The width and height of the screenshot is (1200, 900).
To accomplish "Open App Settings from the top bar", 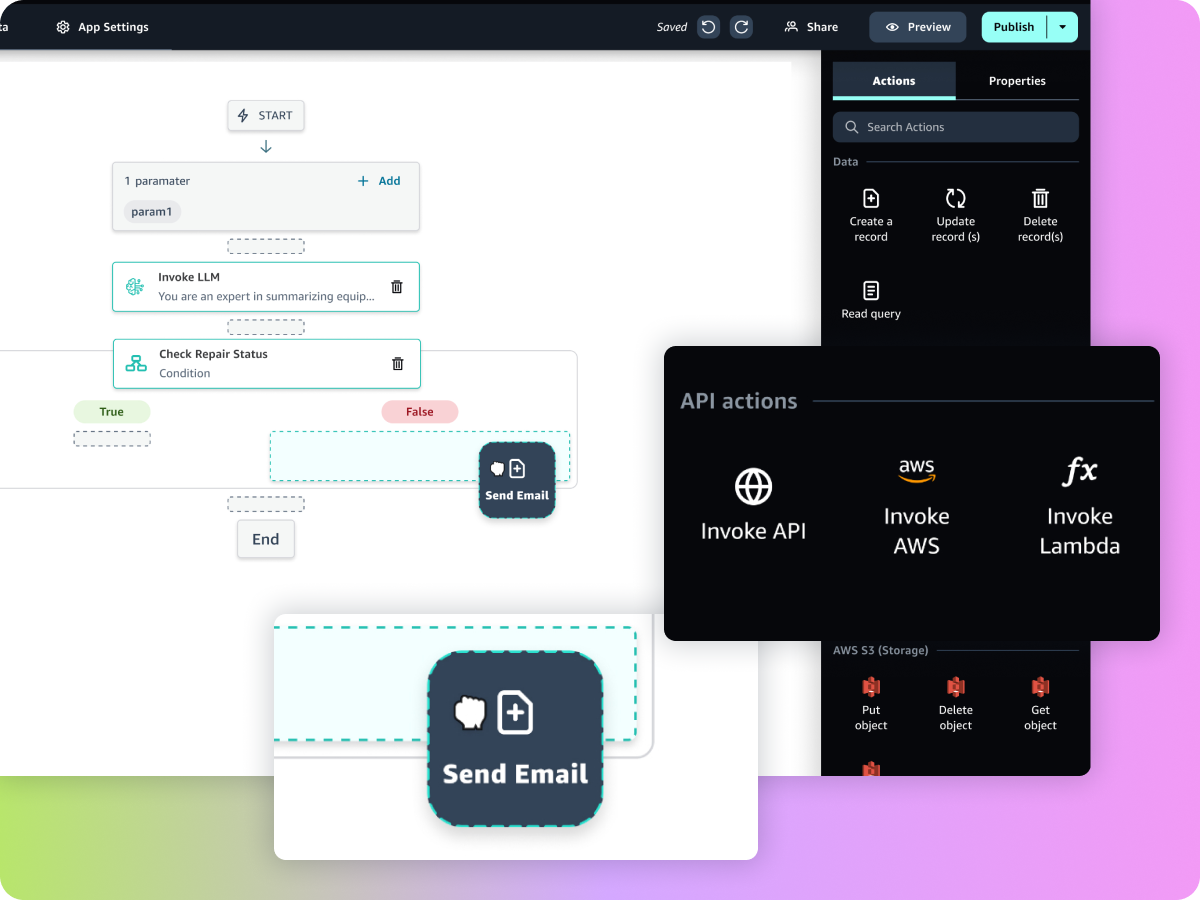I will (x=102, y=27).
